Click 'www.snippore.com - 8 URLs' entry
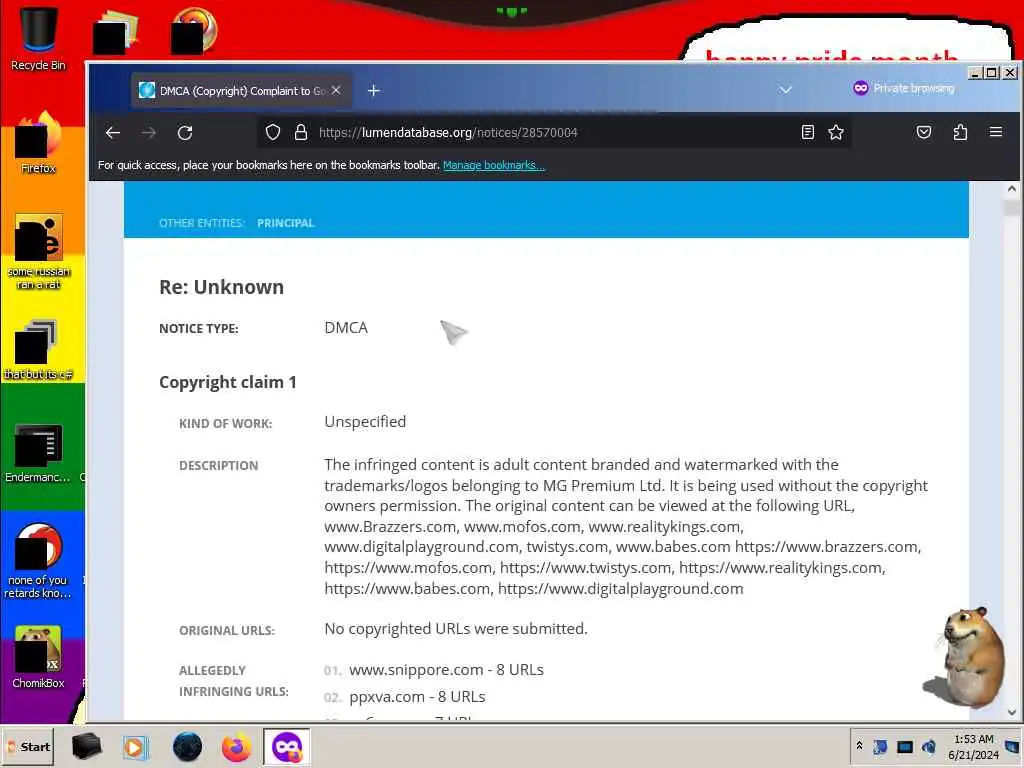 click(446, 670)
